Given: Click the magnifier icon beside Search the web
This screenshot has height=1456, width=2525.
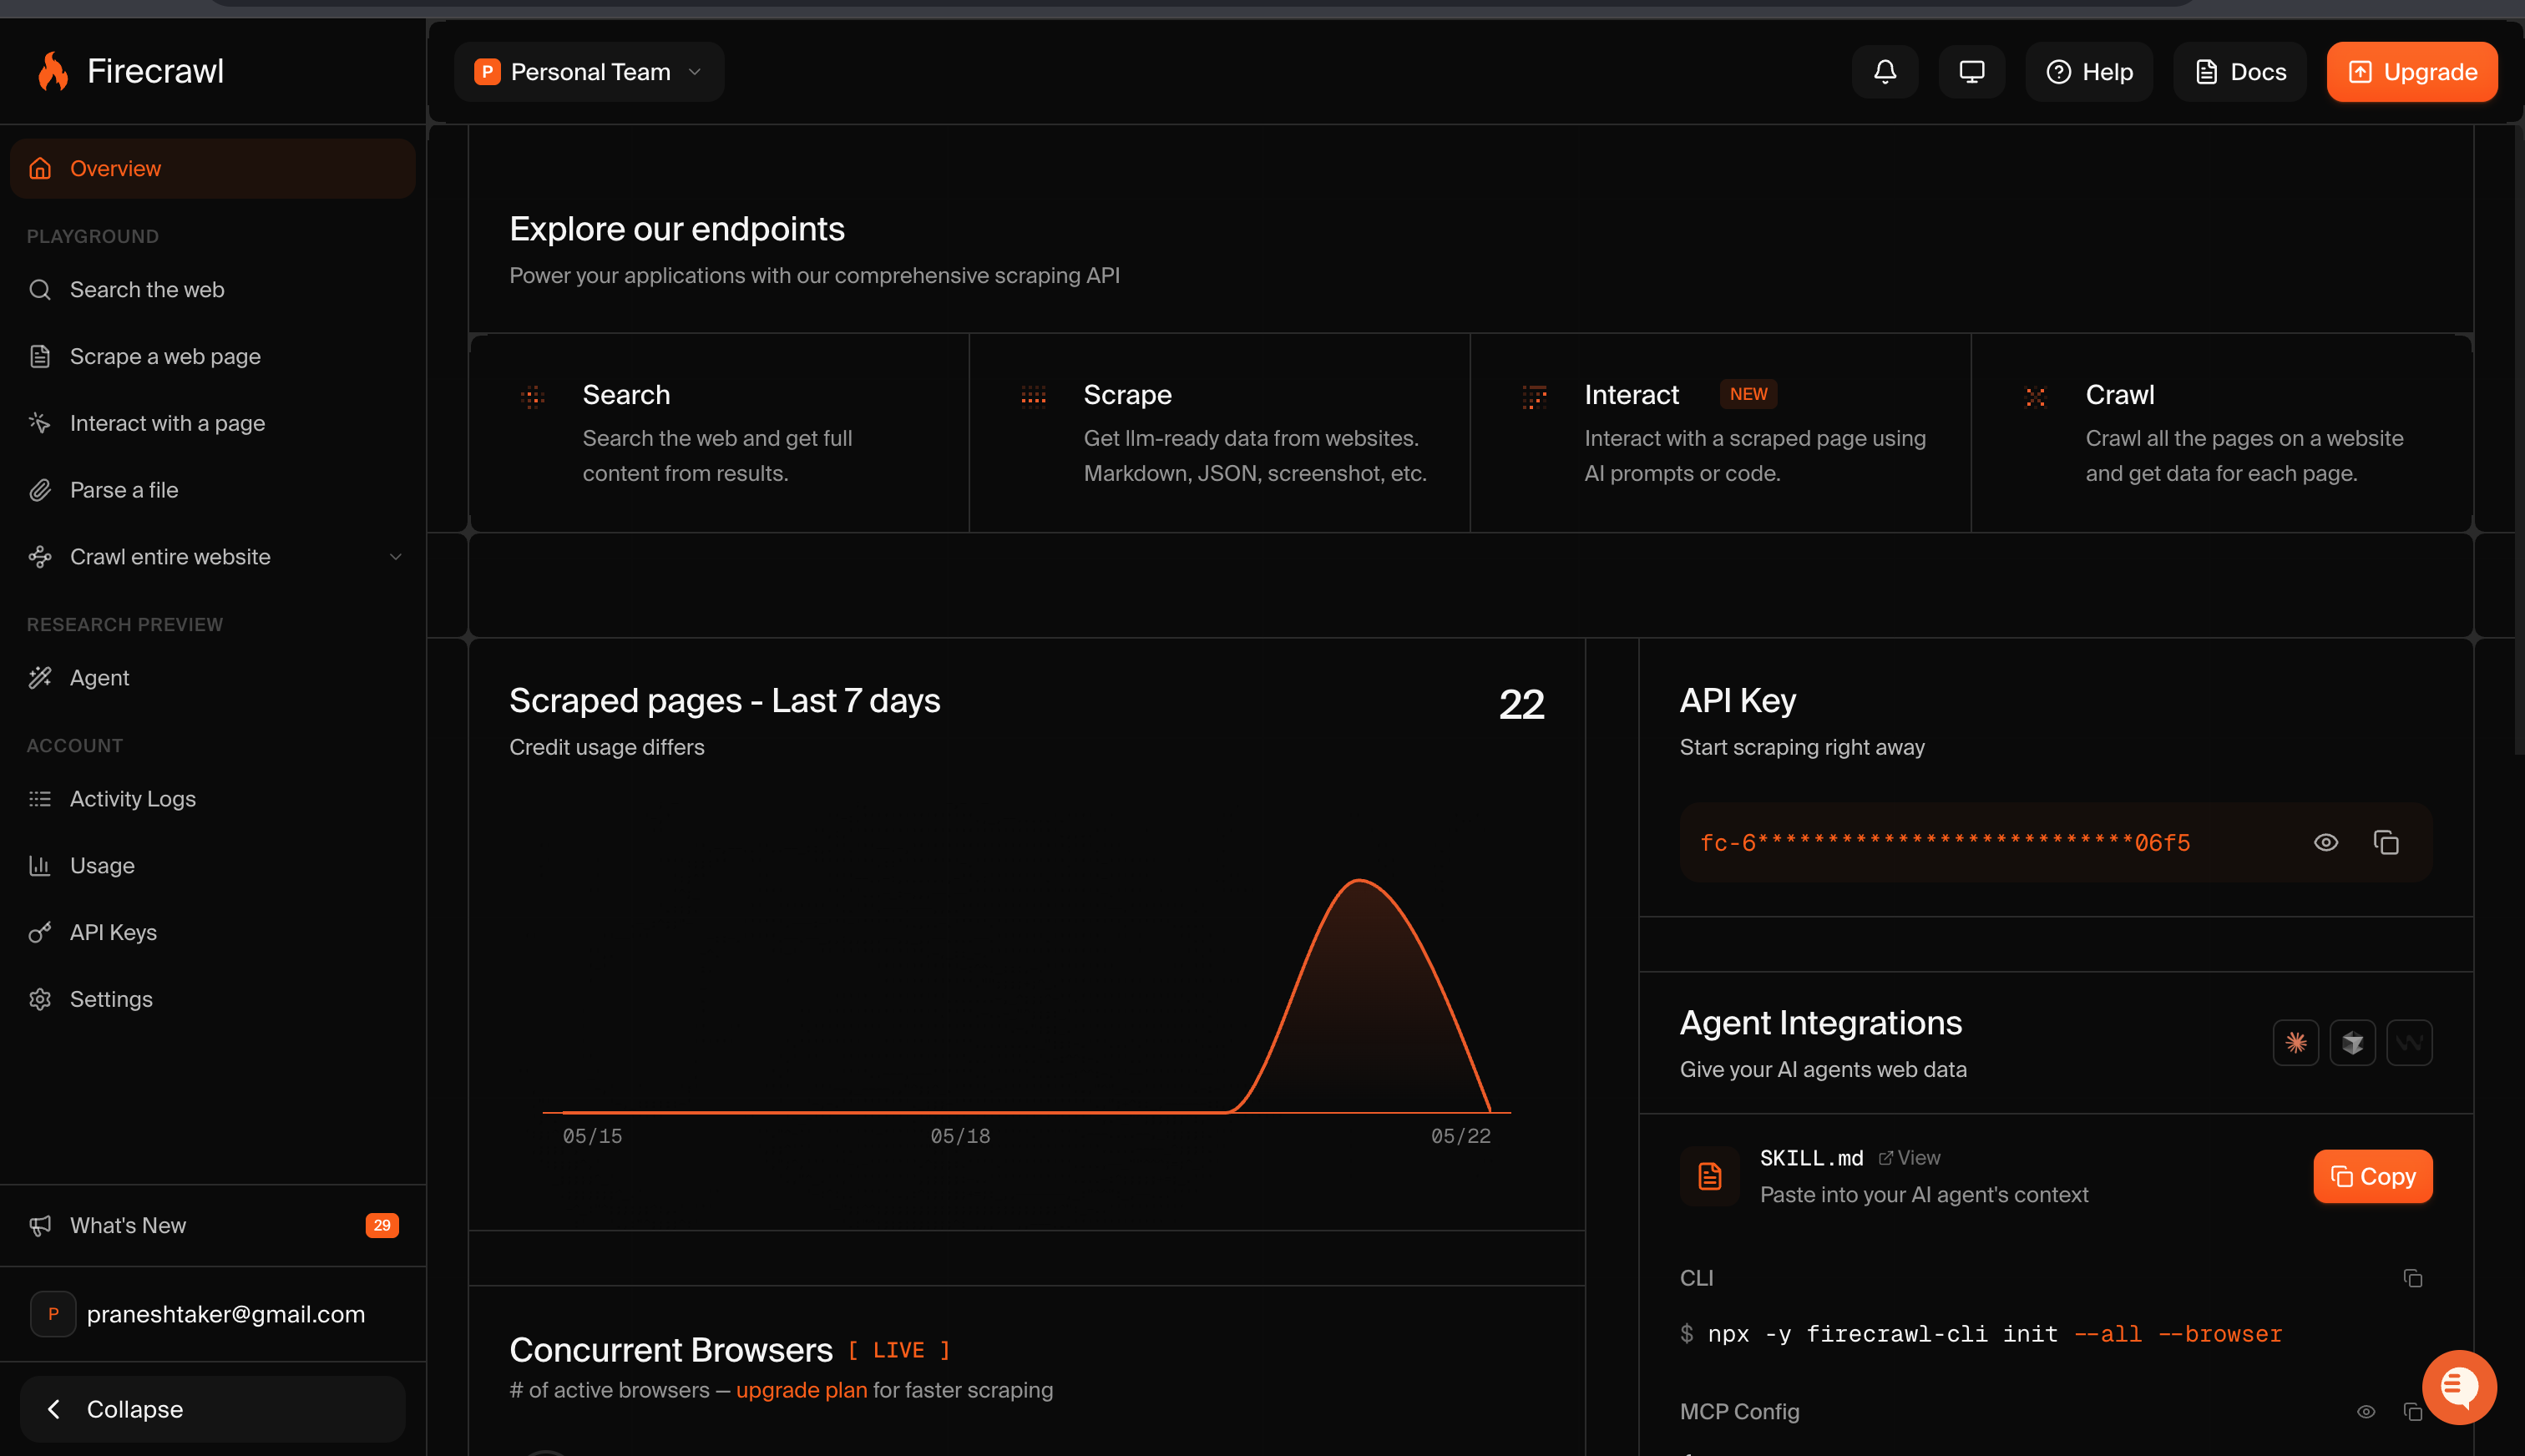Looking at the screenshot, I should [40, 290].
